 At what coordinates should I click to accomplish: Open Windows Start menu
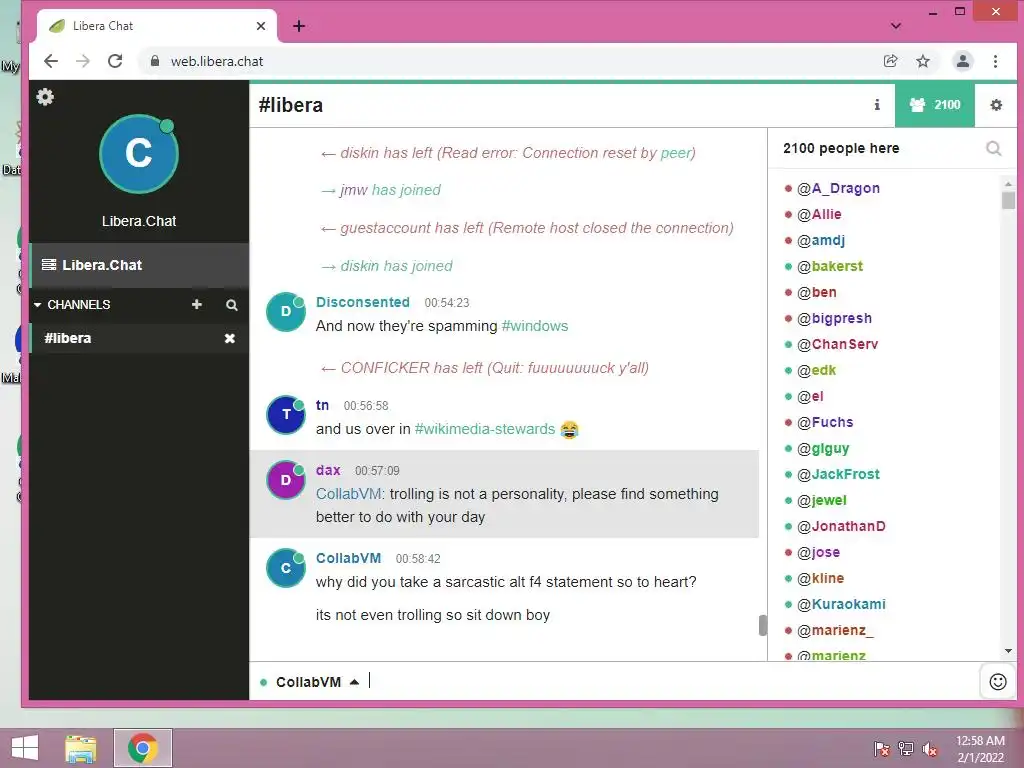click(x=25, y=748)
